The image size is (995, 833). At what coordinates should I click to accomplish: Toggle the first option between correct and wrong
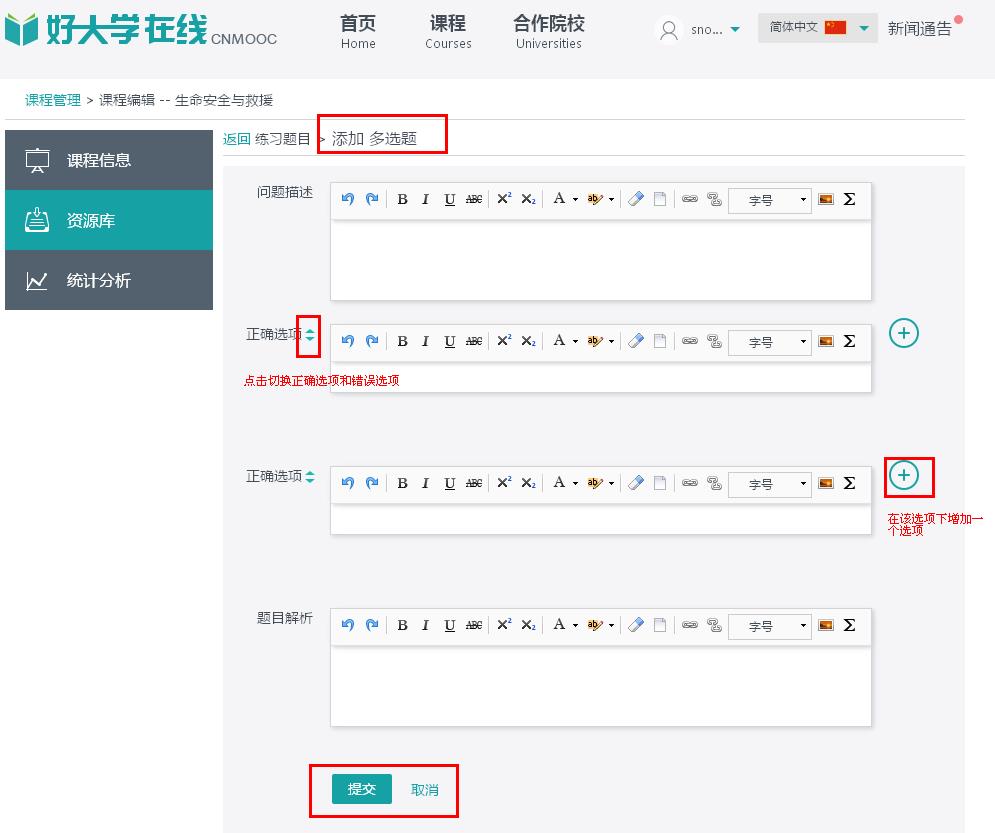pyautogui.click(x=310, y=335)
